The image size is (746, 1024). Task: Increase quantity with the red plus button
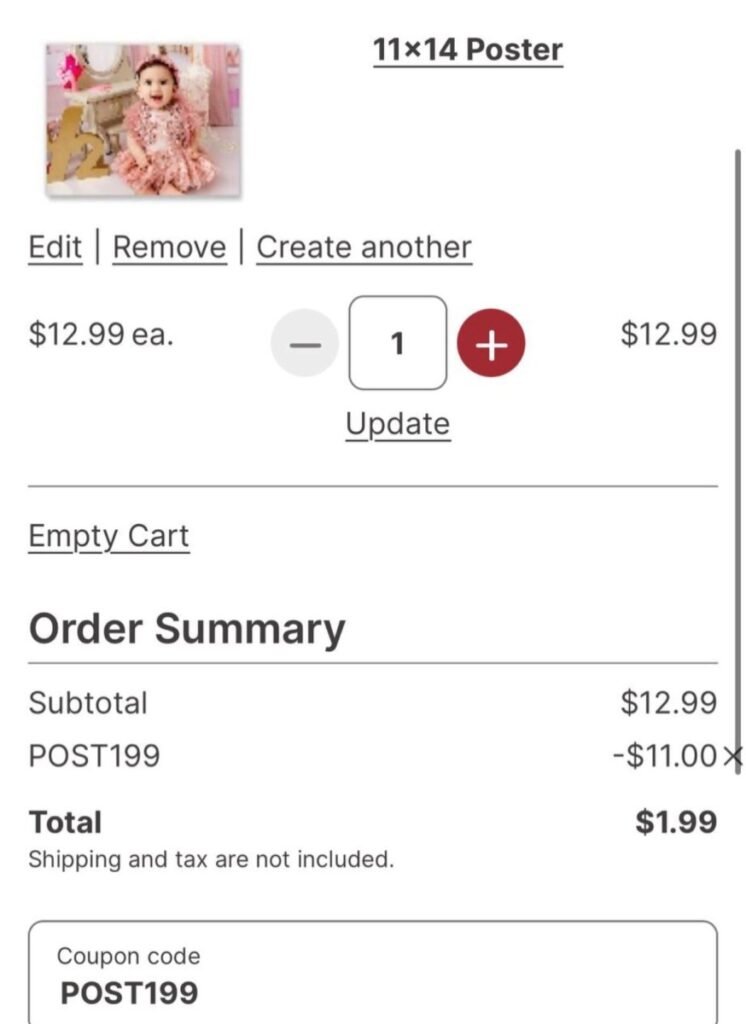[x=491, y=343]
